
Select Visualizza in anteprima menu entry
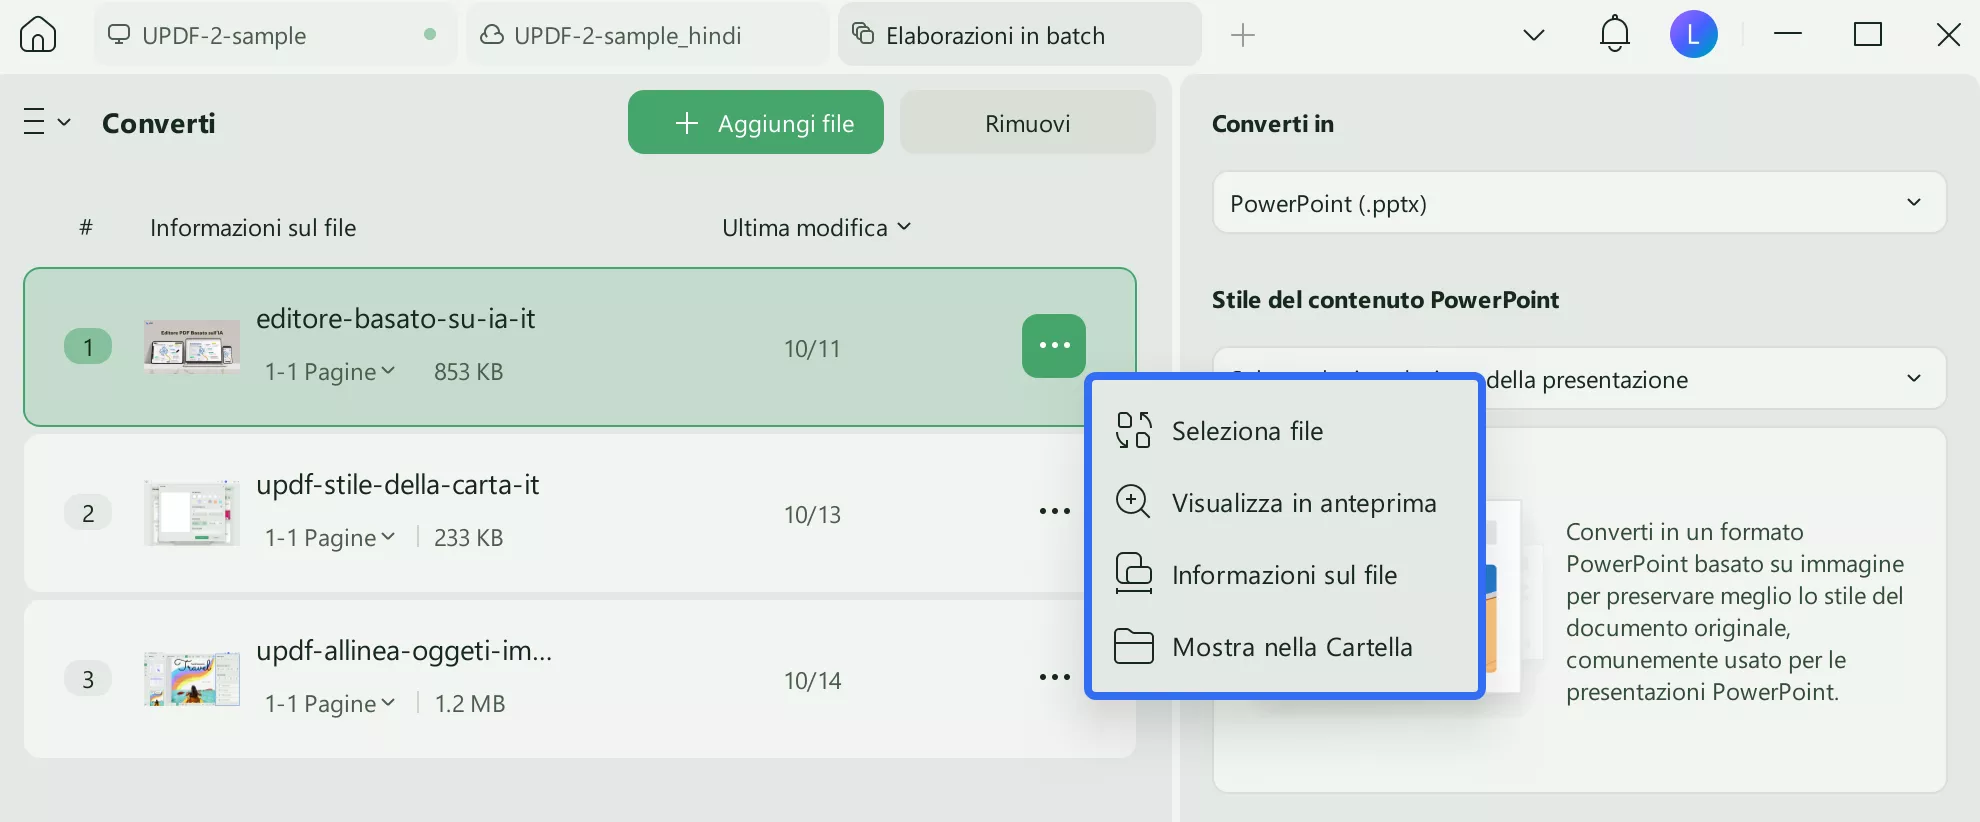(x=1303, y=503)
